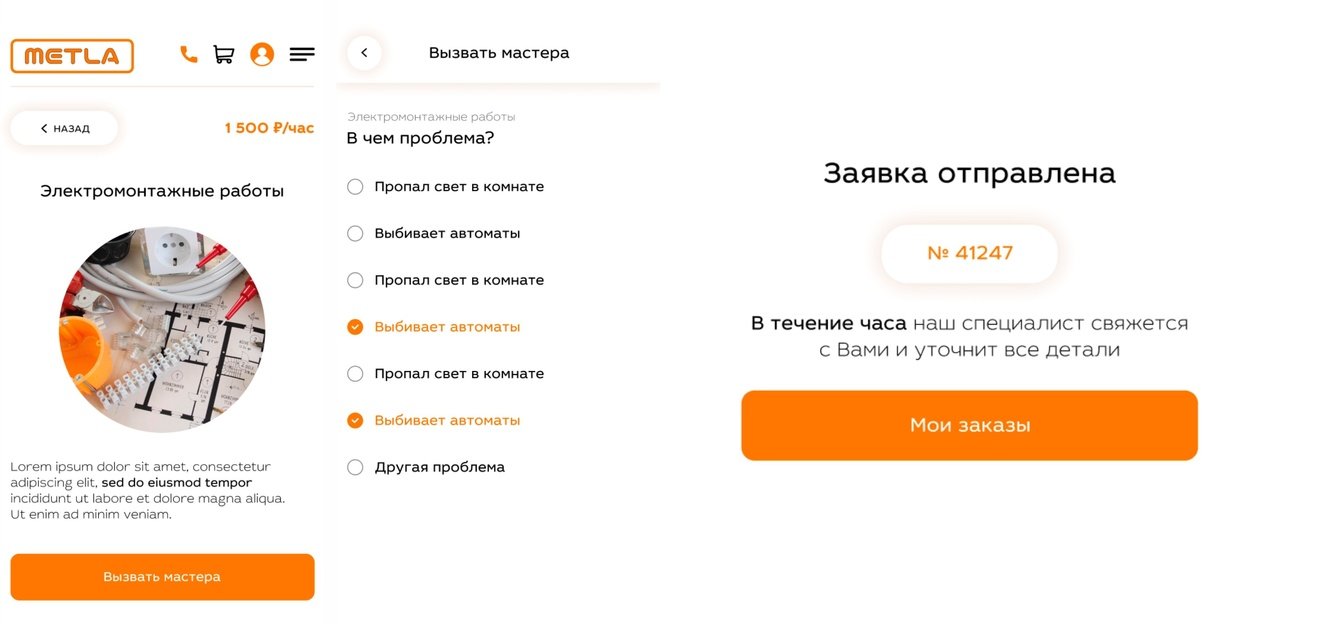Select the first Пропал свет в комнате option
Image resolution: width=1340 pixels, height=624 pixels.
pos(355,187)
